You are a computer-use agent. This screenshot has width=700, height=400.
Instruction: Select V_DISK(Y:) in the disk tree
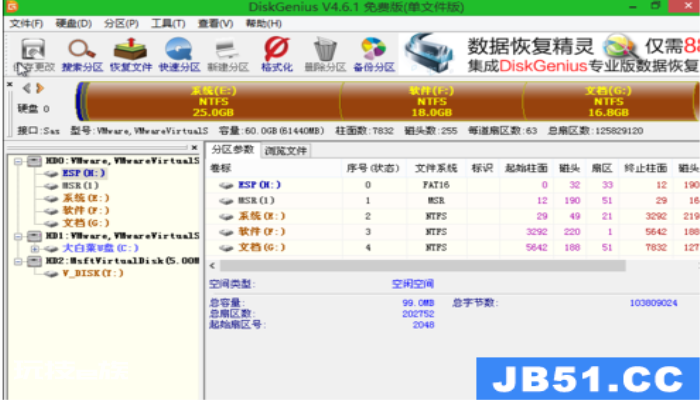coord(93,273)
